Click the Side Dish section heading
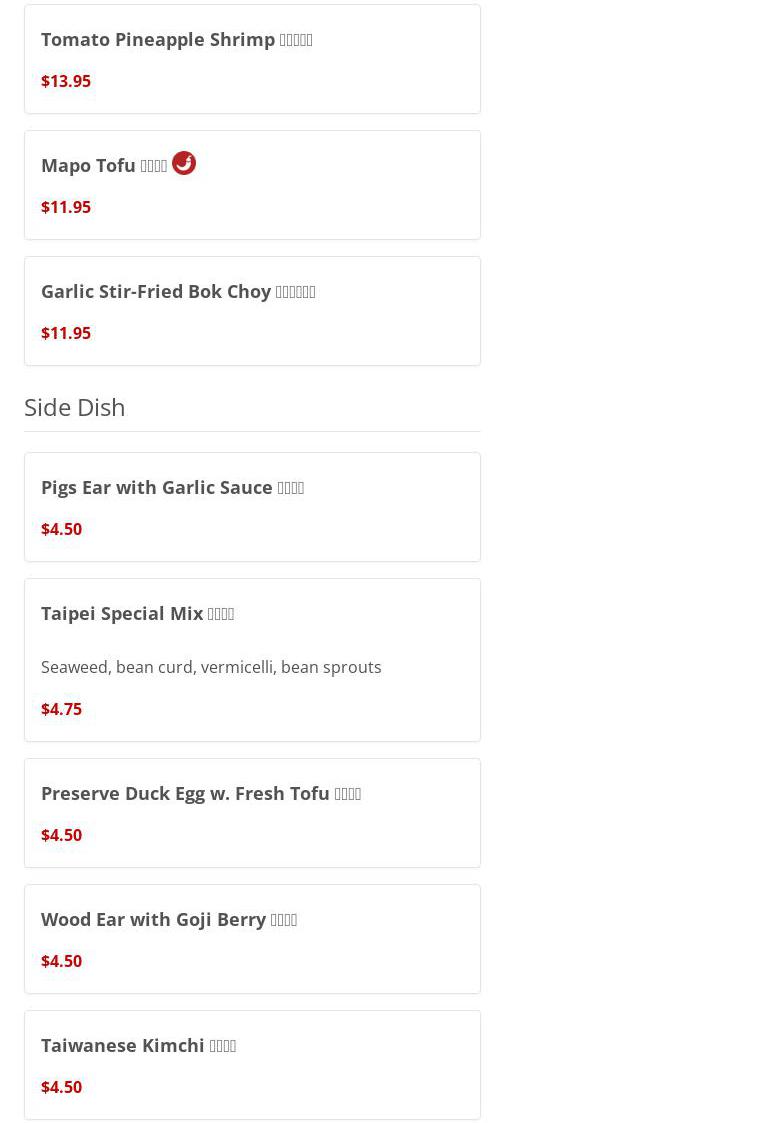This screenshot has height=1123, width=770. pyautogui.click(x=75, y=407)
